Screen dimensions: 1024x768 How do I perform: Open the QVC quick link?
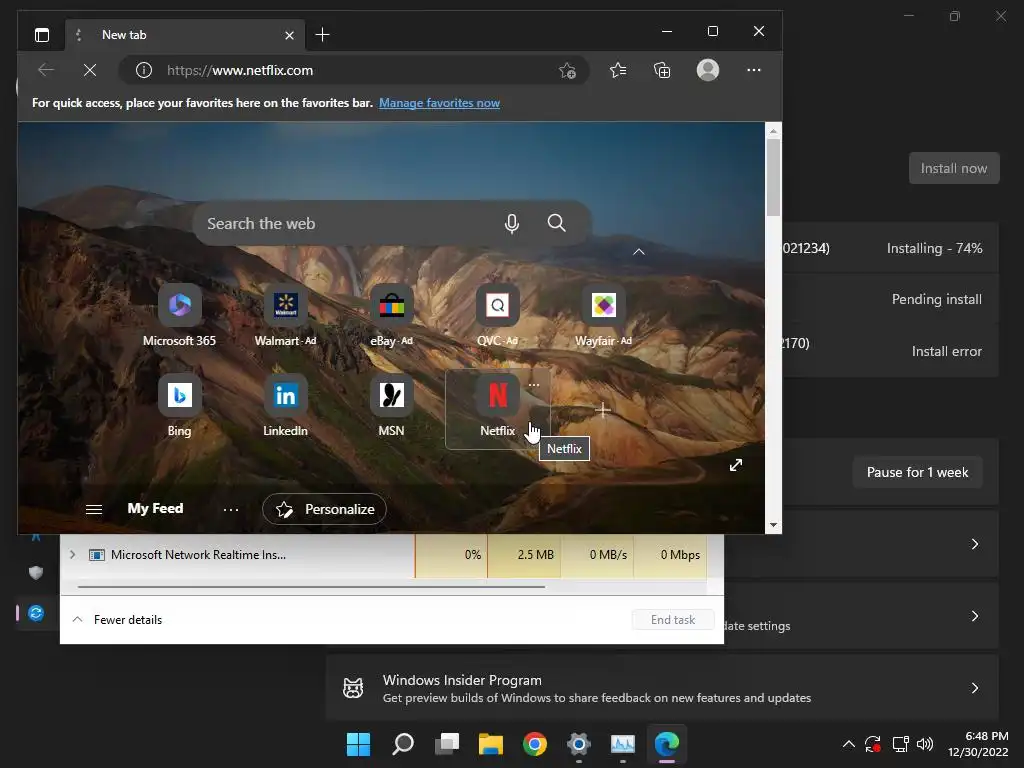pyautogui.click(x=498, y=316)
